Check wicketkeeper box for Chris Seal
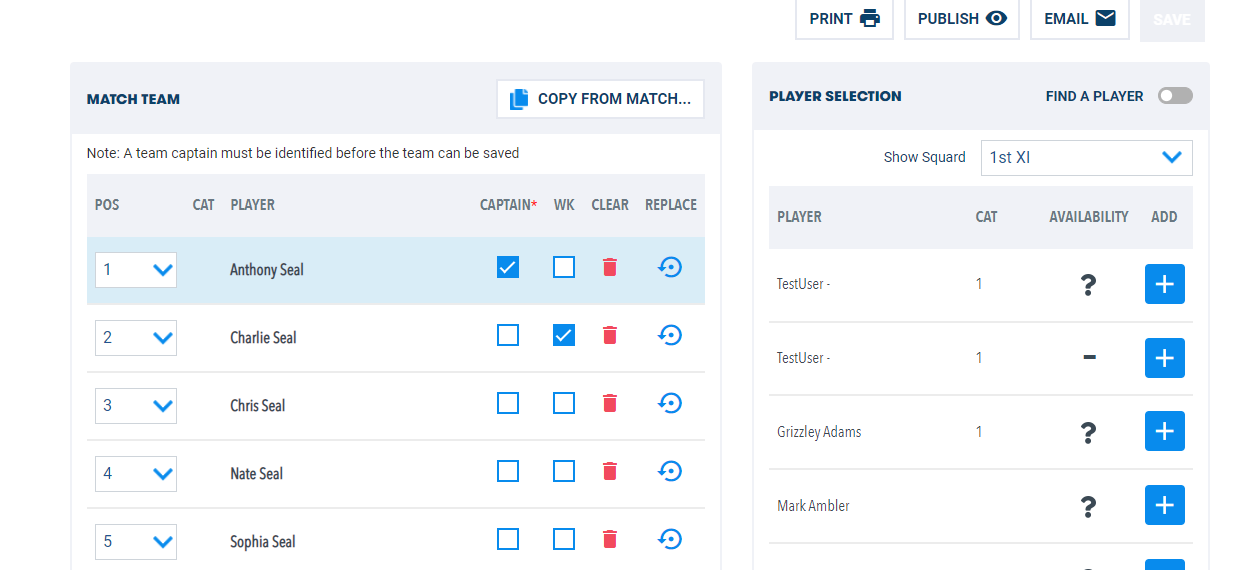 click(x=564, y=403)
